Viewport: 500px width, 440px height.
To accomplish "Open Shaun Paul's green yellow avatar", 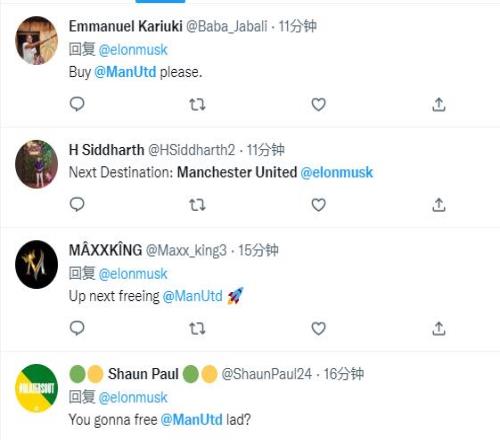I will click(36, 388).
